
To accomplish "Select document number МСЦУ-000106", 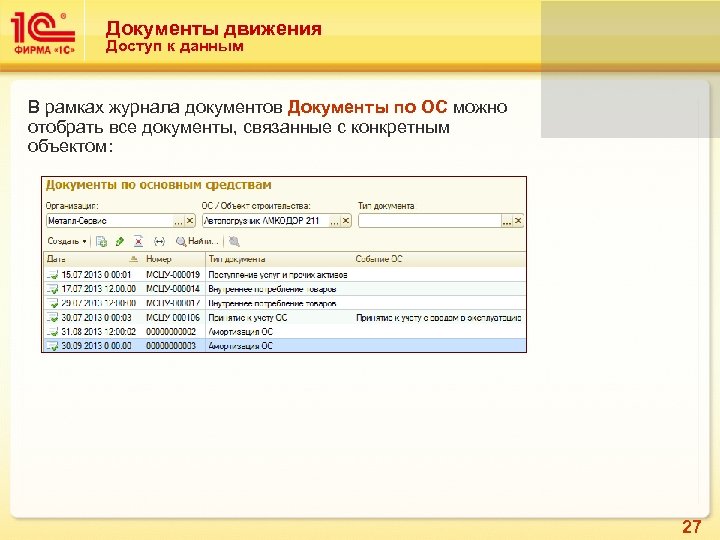I will pyautogui.click(x=173, y=317).
